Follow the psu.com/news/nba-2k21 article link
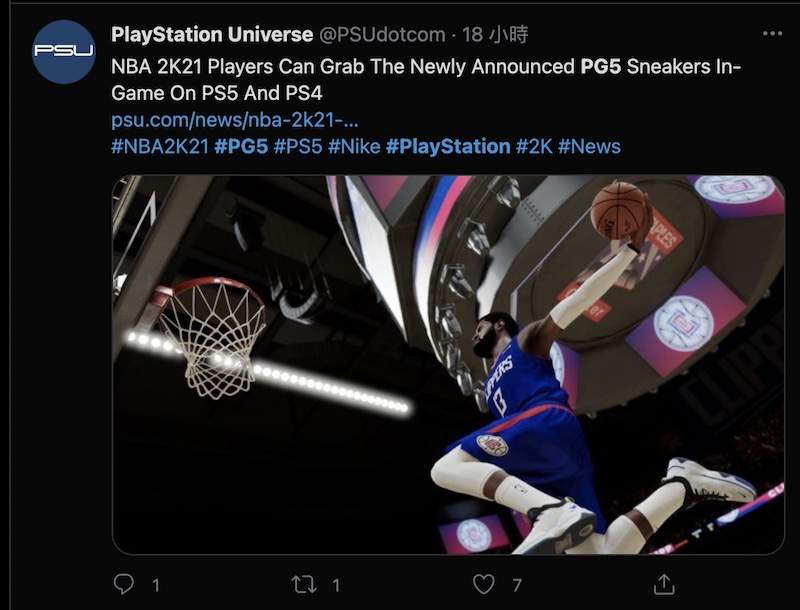Screen dimensions: 800x610 pyautogui.click(x=235, y=120)
